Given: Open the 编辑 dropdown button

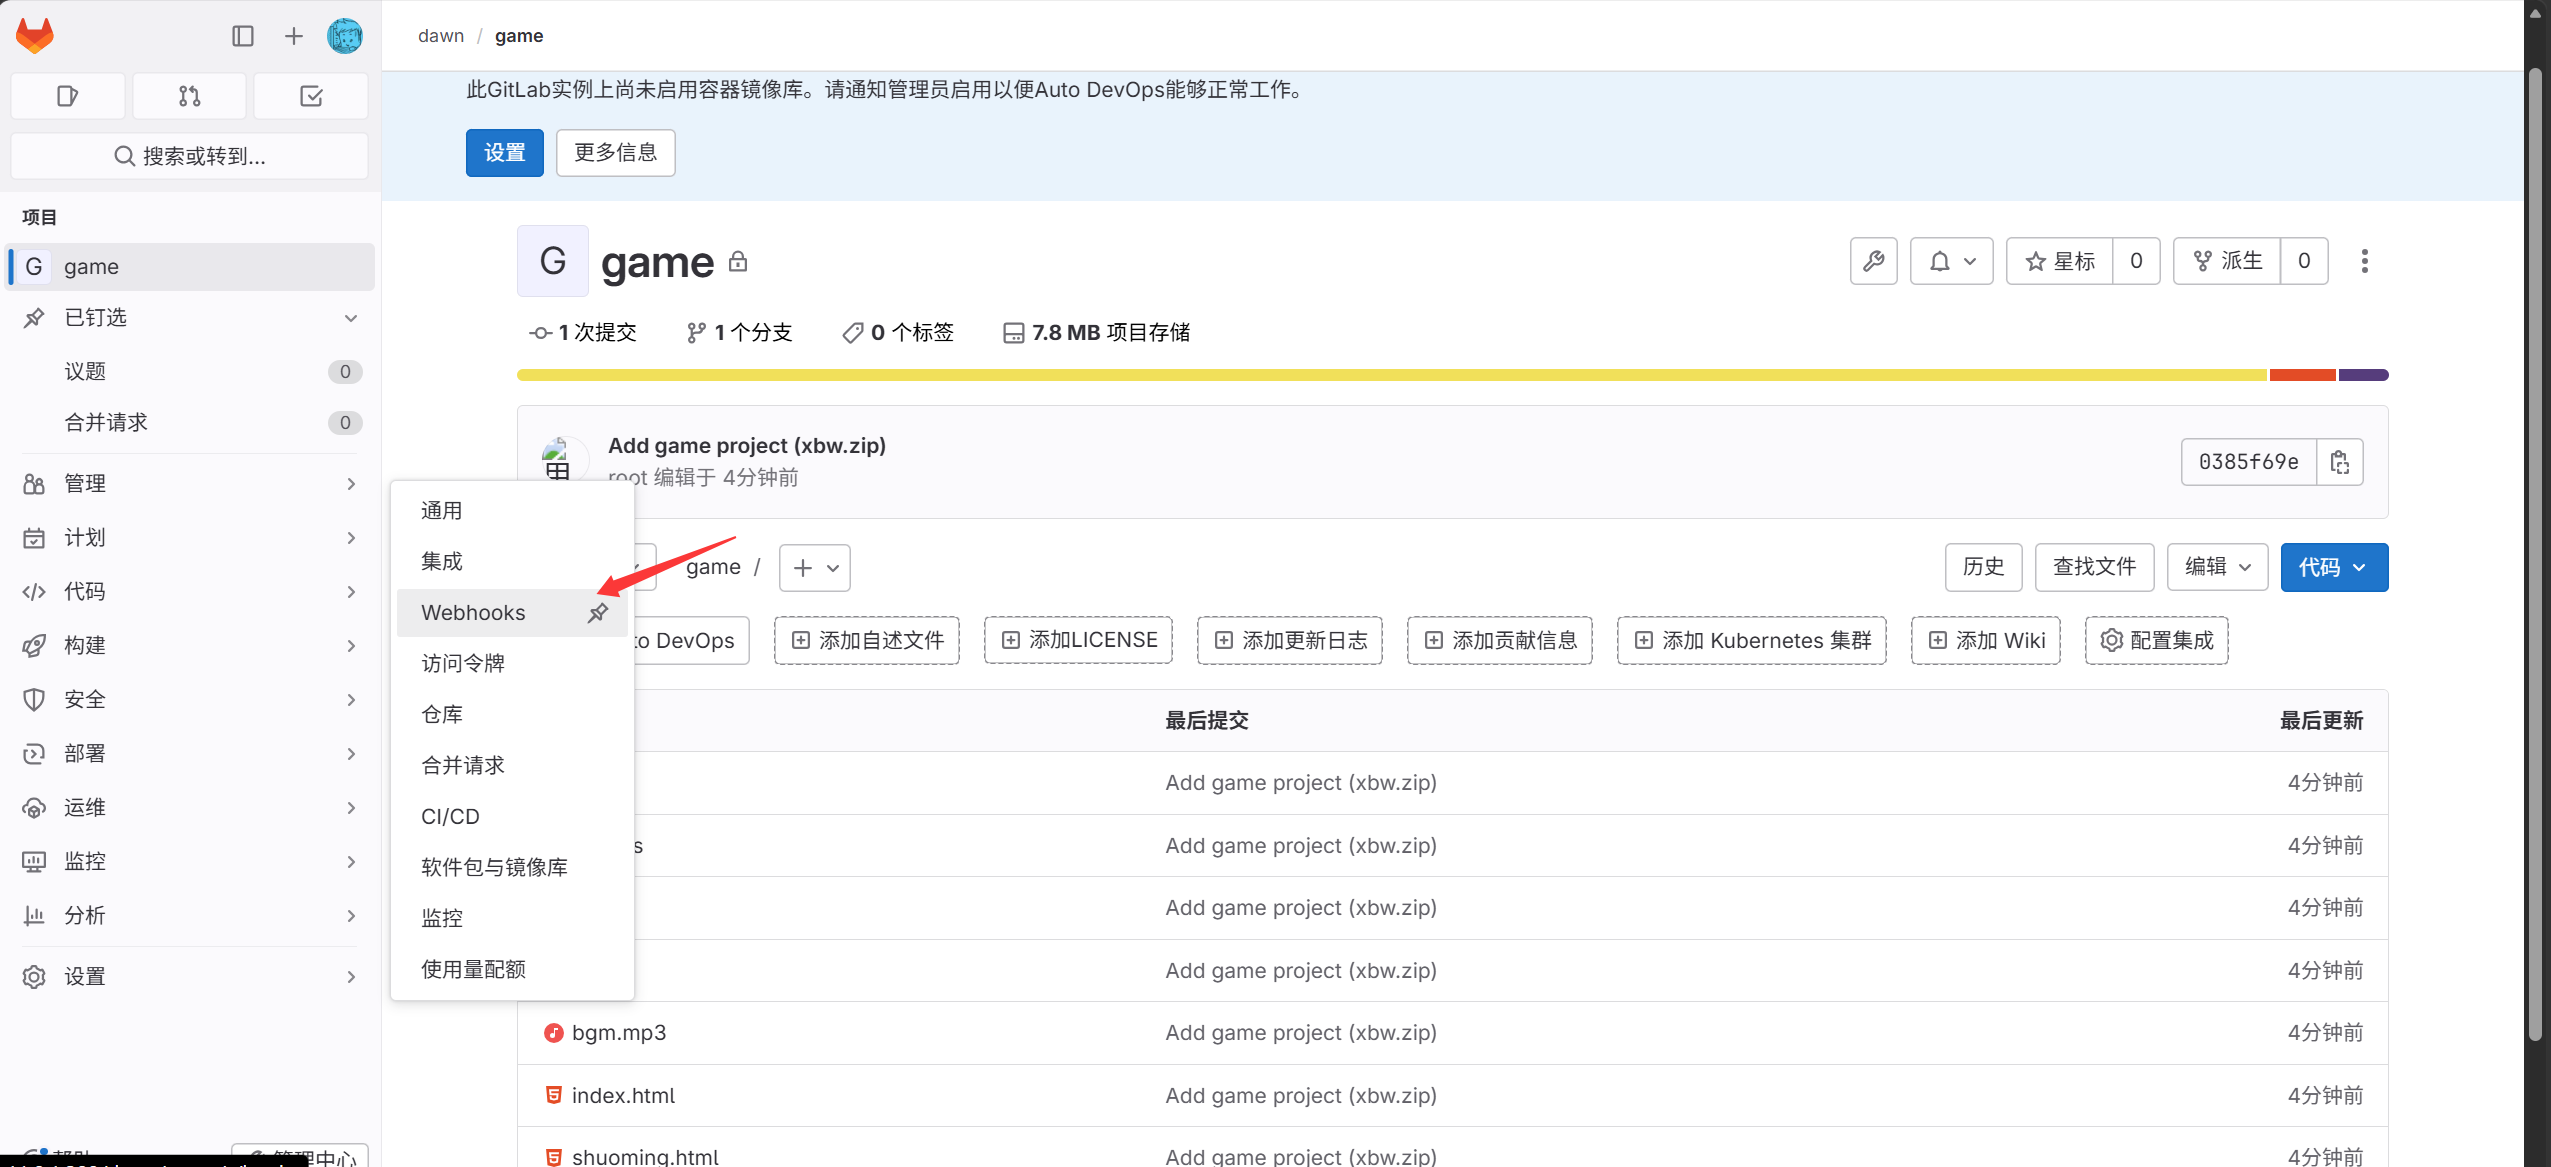Looking at the screenshot, I should [2217, 567].
